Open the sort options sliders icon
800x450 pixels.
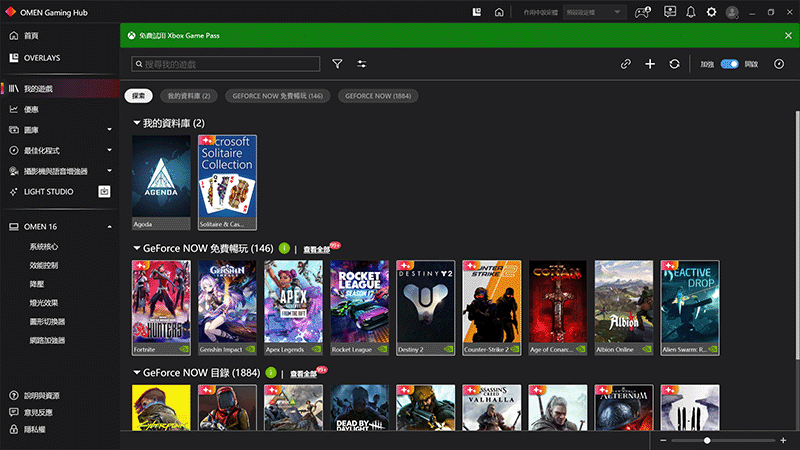click(x=362, y=64)
